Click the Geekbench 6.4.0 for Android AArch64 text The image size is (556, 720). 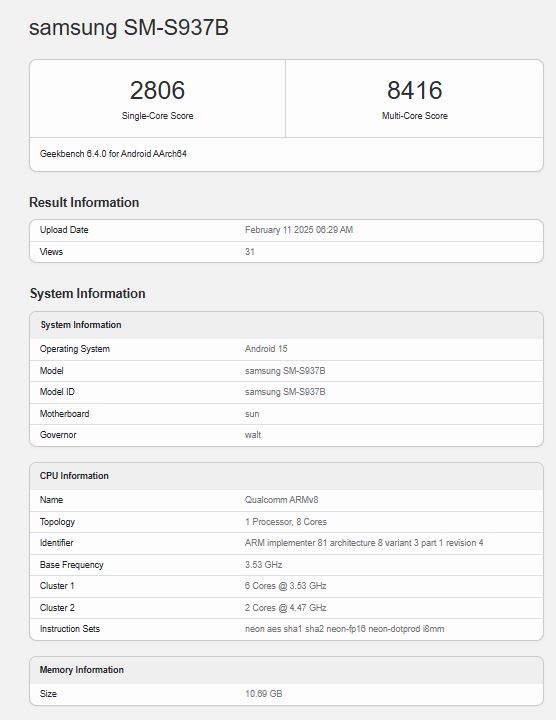(x=113, y=154)
